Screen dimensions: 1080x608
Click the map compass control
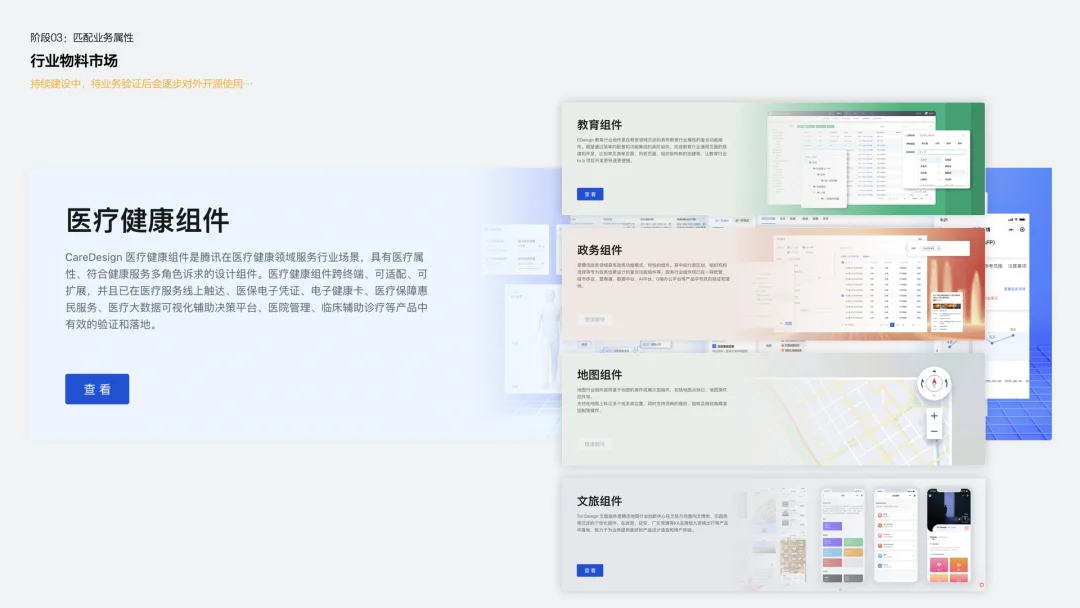pos(934,383)
